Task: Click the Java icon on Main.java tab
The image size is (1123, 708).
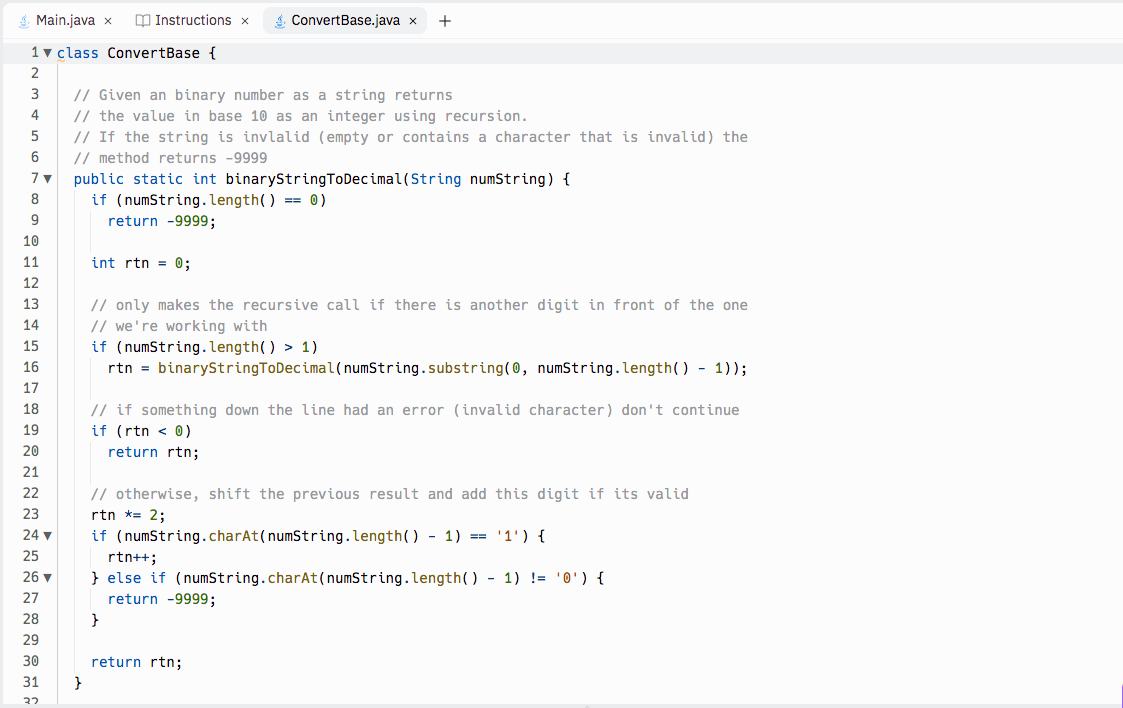Action: [23, 18]
